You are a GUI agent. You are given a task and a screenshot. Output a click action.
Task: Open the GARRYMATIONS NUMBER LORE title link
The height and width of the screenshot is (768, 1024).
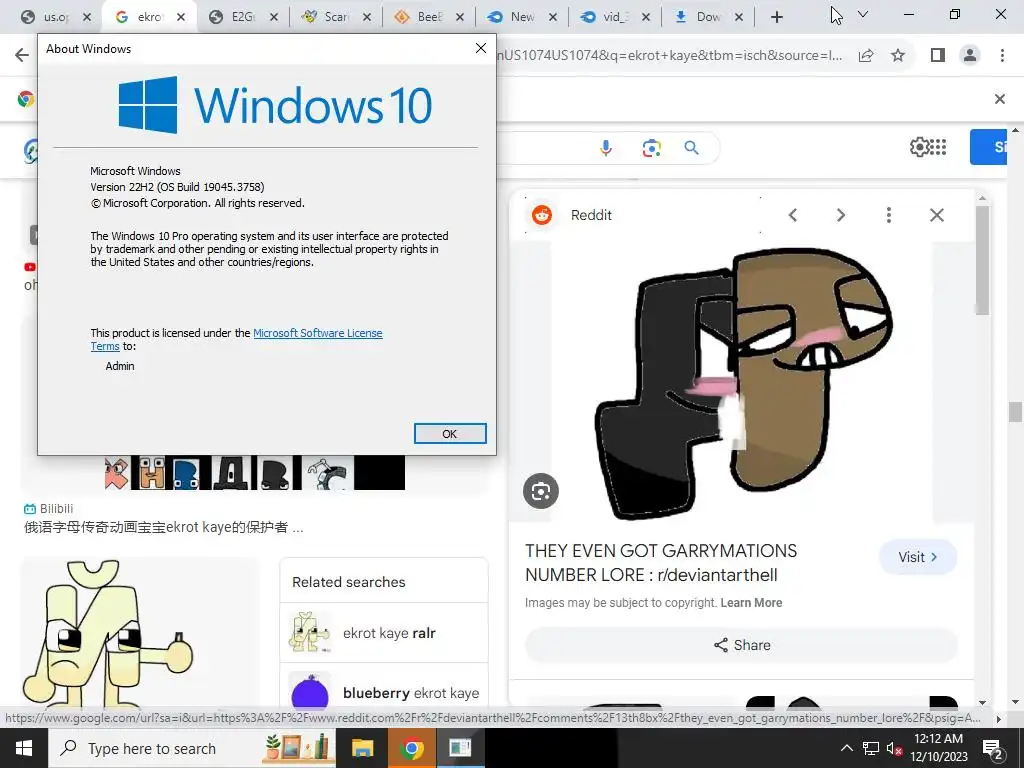click(x=661, y=563)
